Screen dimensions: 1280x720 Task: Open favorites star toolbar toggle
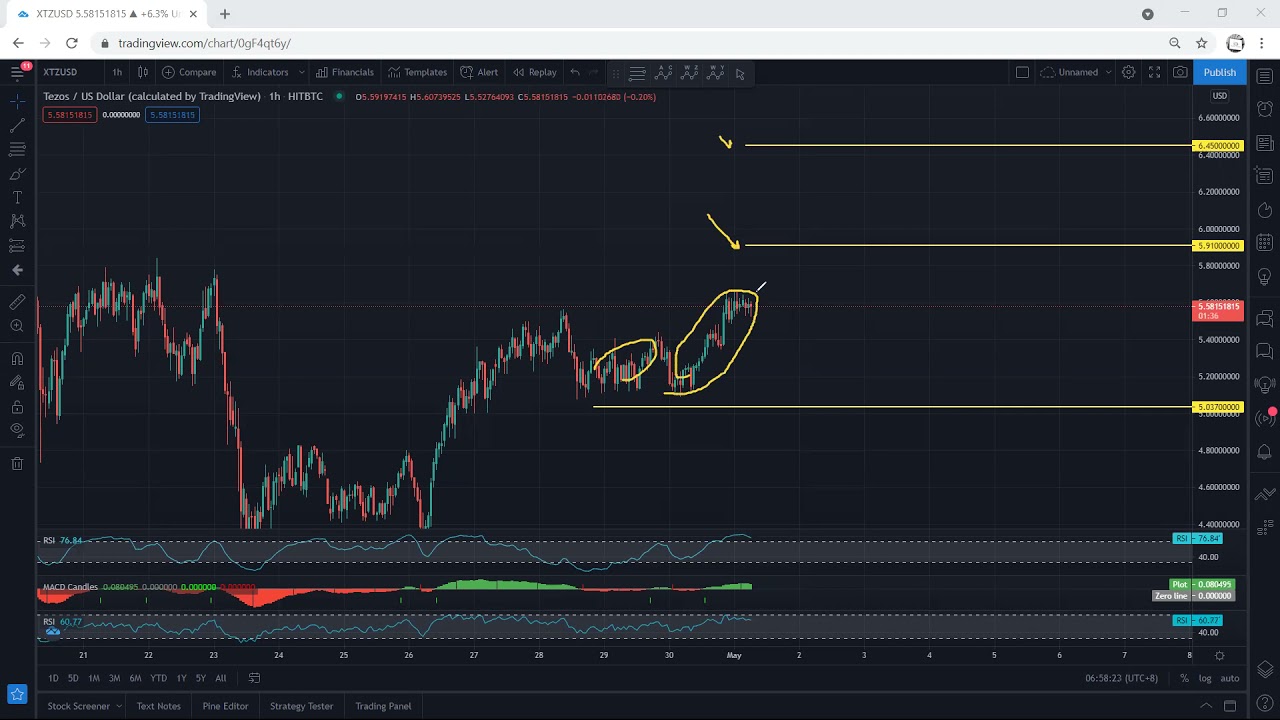(x=17, y=693)
